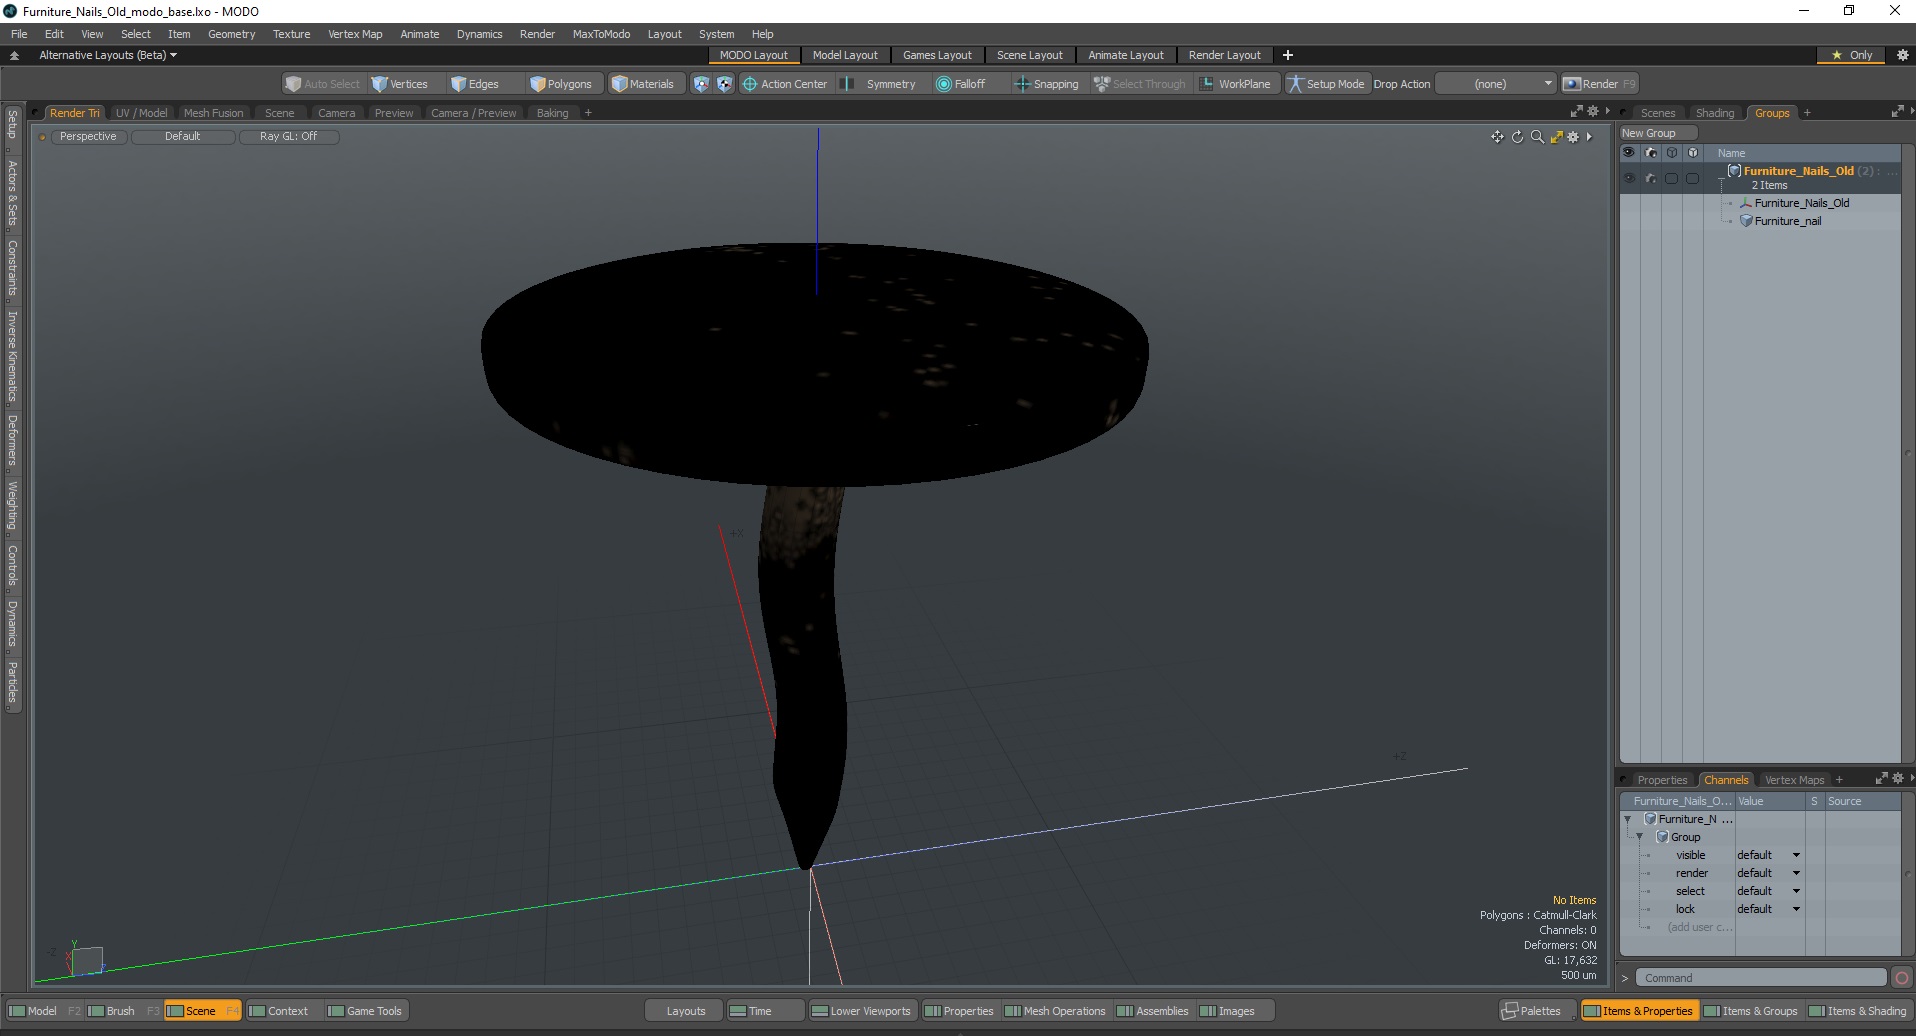Click the viewport rotate icon
The width and height of the screenshot is (1916, 1036).
pyautogui.click(x=1517, y=137)
